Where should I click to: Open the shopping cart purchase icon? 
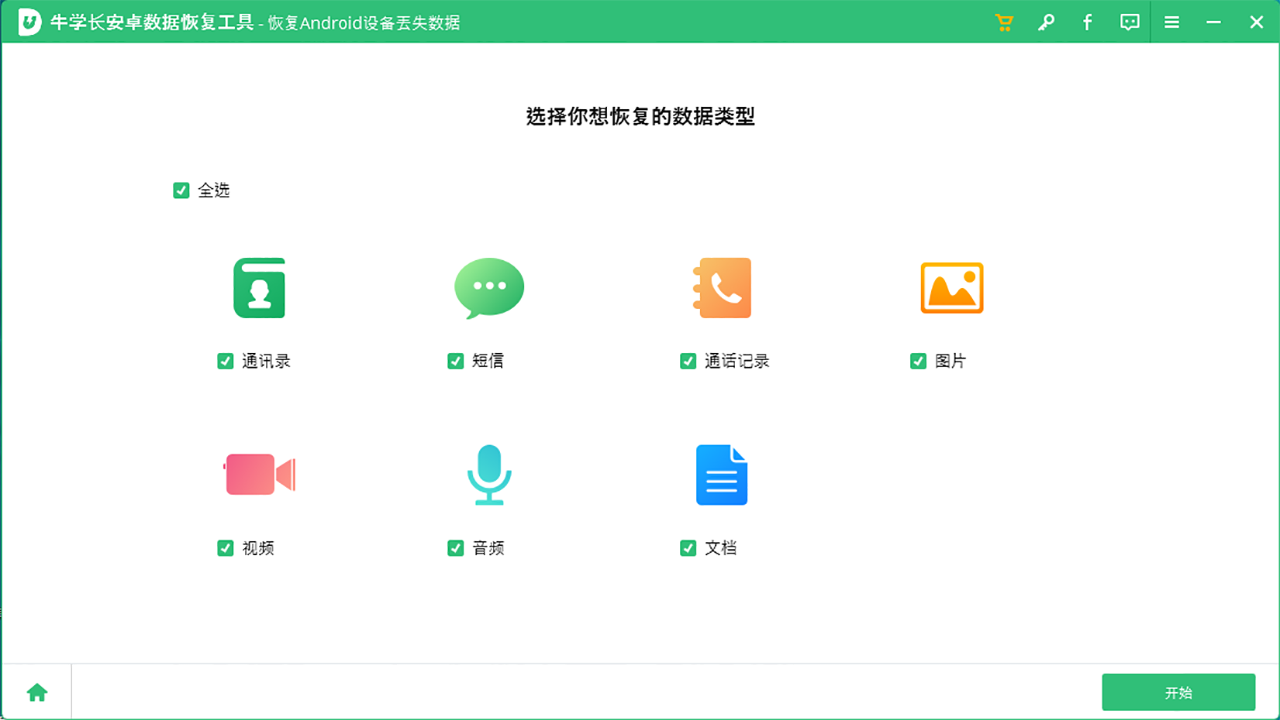point(1003,21)
